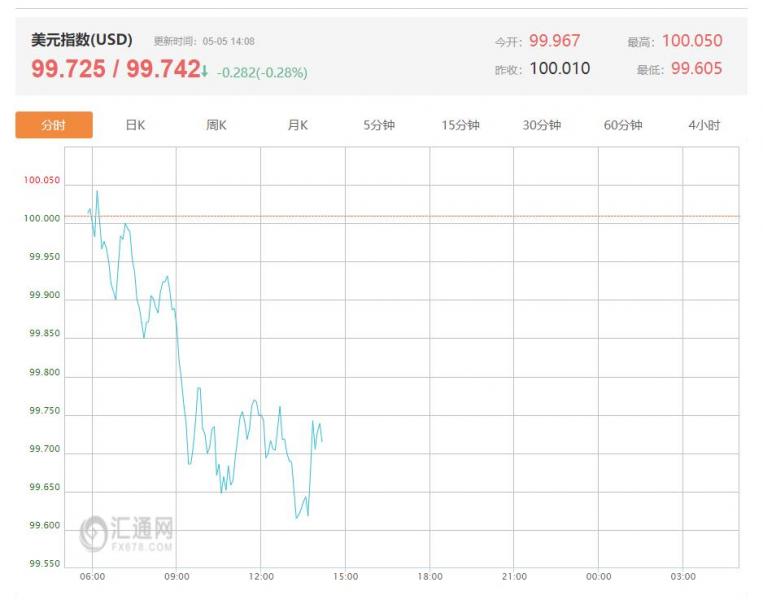This screenshot has width=763, height=600.
Task: Click the 最低 value 99.605
Action: pyautogui.click(x=696, y=68)
